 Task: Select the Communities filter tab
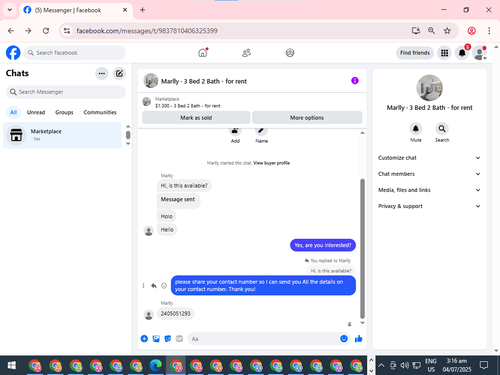click(100, 112)
